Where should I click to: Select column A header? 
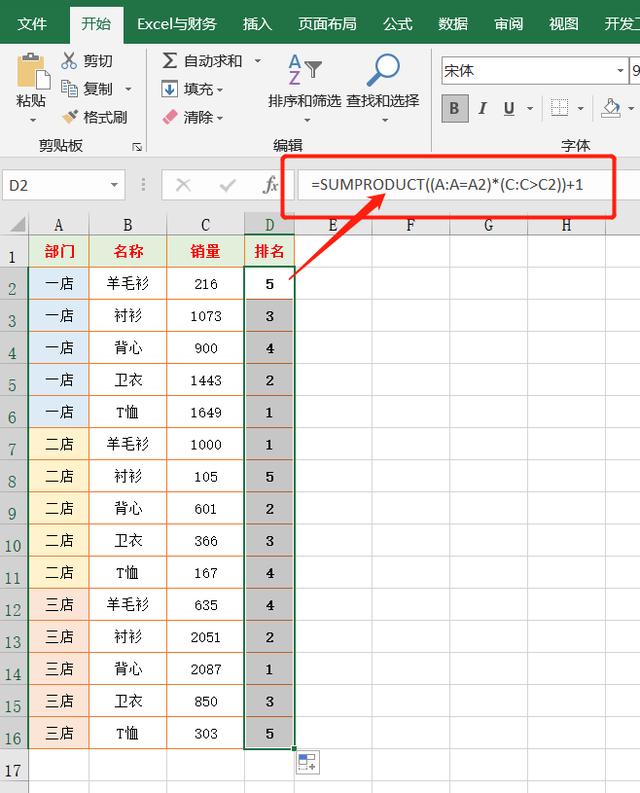(x=59, y=225)
